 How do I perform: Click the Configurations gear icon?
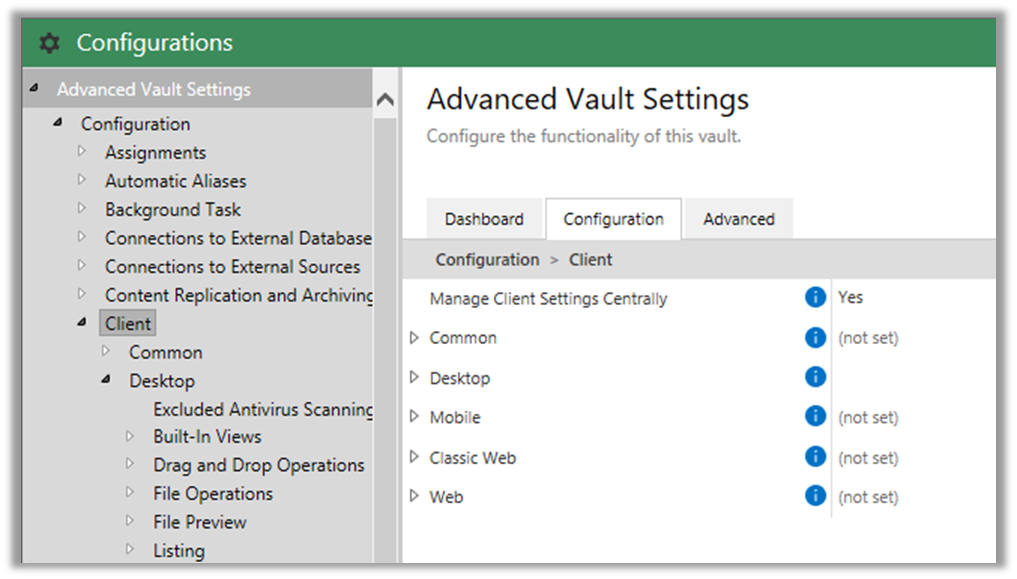[49, 43]
